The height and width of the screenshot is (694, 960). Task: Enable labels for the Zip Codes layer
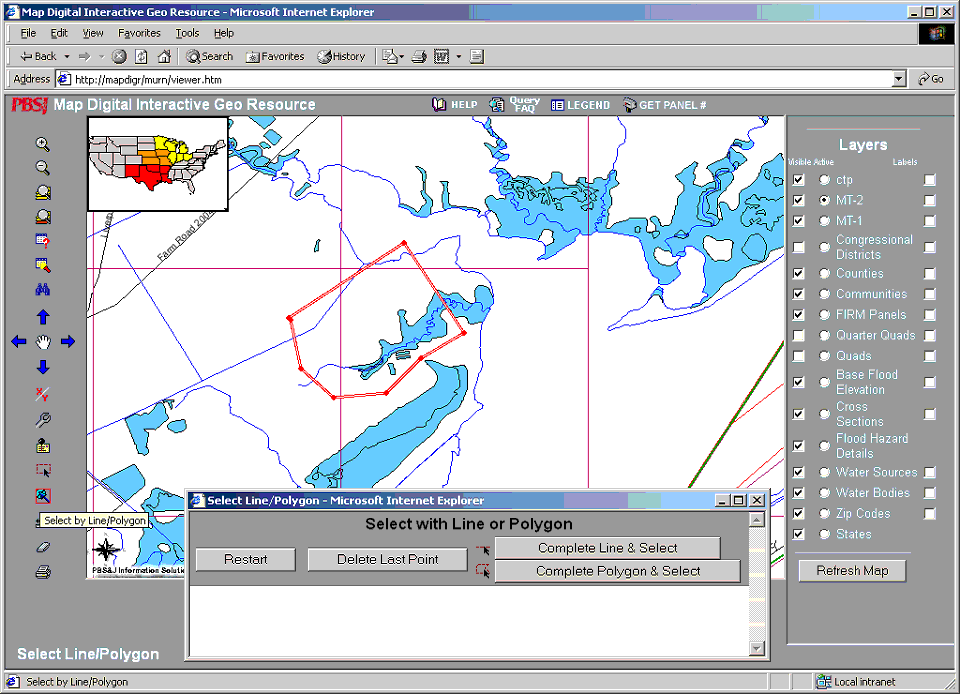929,513
